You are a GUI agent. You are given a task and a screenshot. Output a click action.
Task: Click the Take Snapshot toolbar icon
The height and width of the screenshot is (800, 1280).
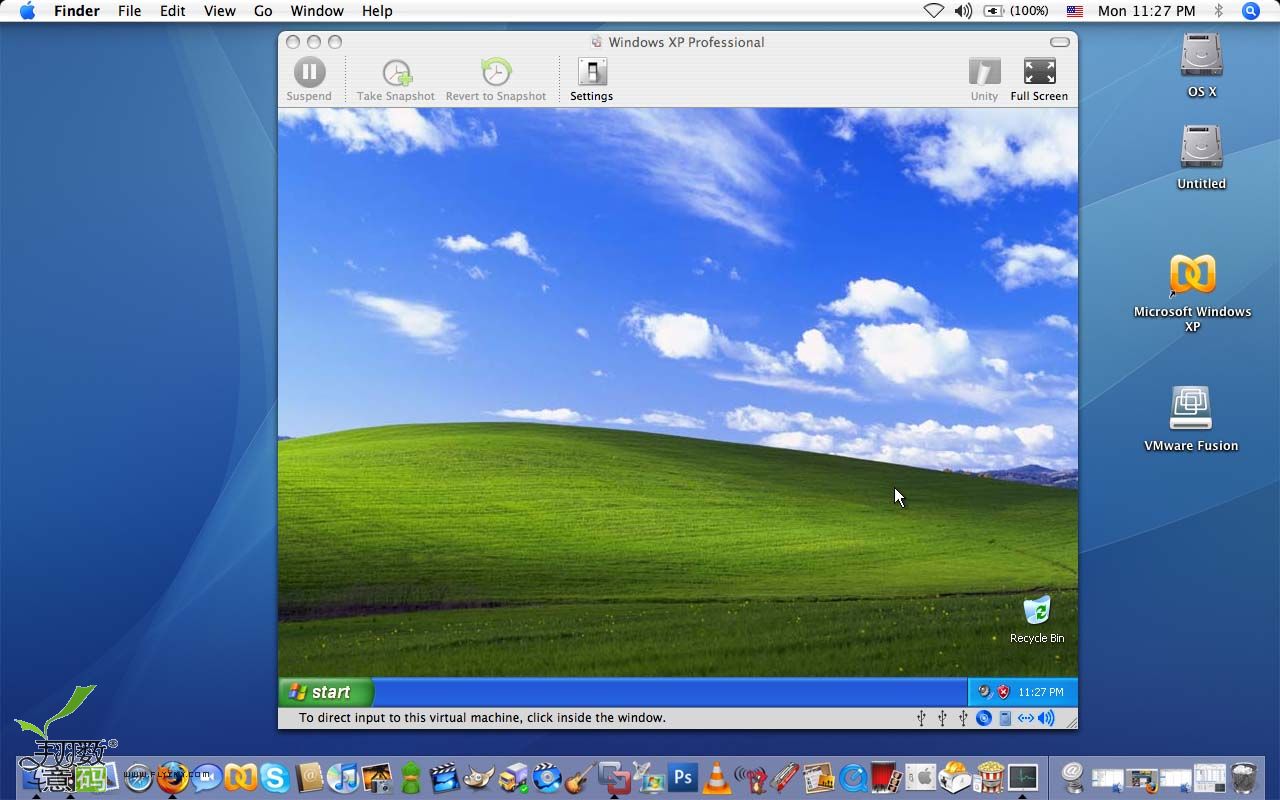pos(396,80)
